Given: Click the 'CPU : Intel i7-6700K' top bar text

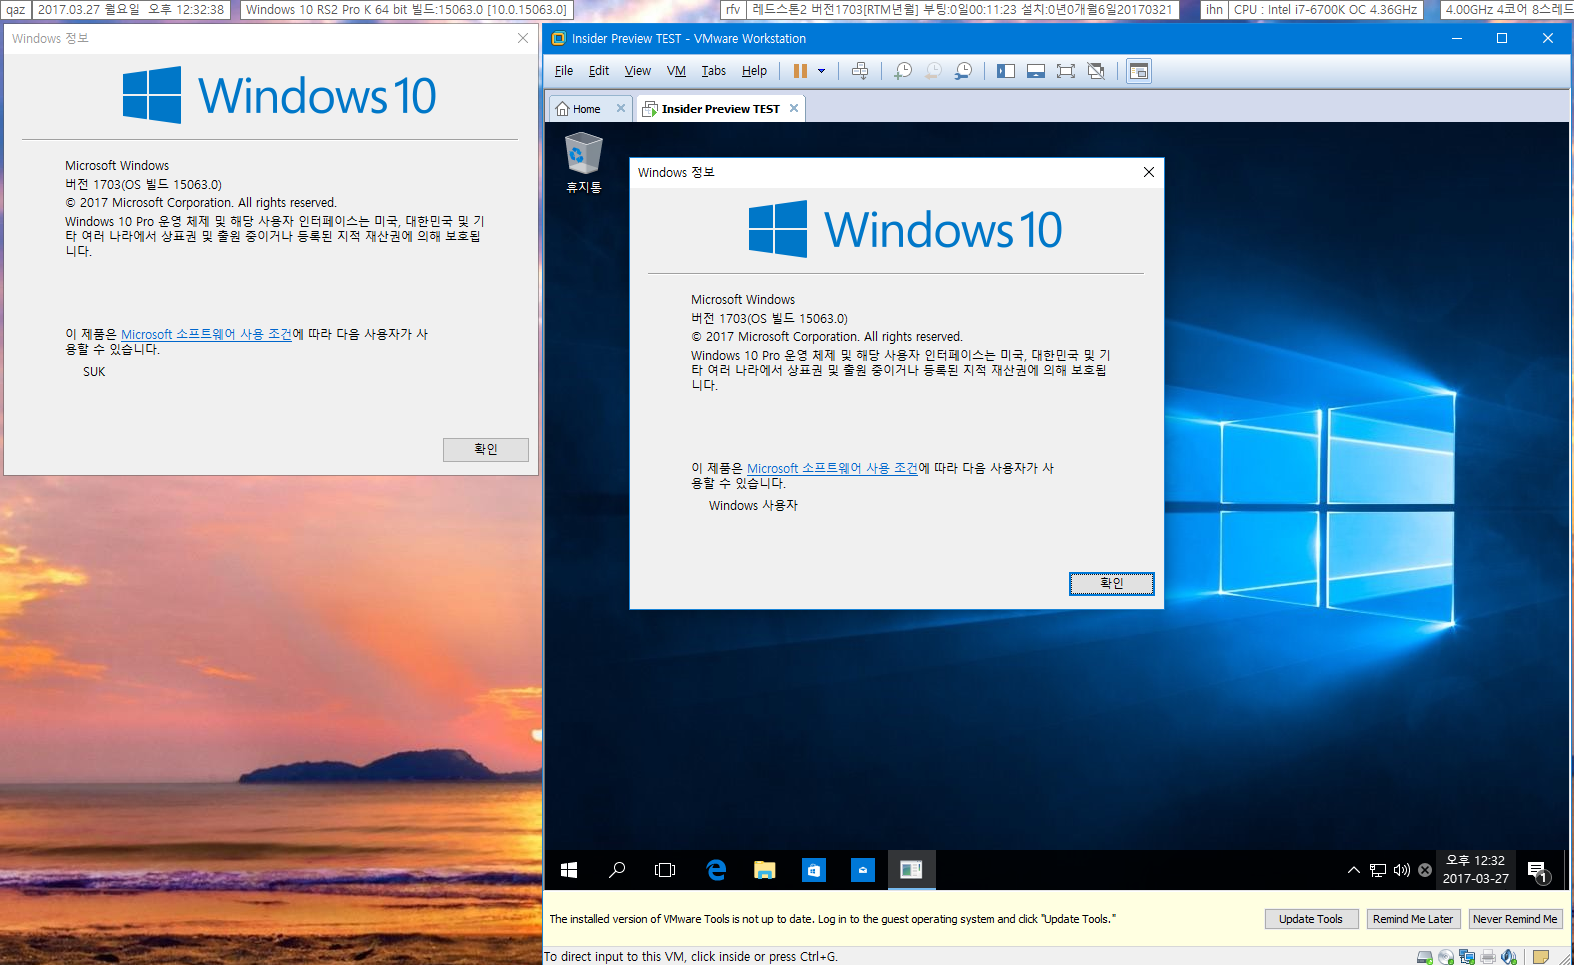Looking at the screenshot, I should (x=1325, y=9).
